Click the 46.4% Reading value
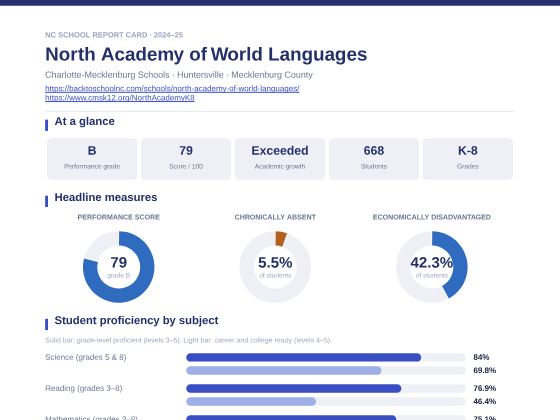This screenshot has height=420, width=560. 485,401
